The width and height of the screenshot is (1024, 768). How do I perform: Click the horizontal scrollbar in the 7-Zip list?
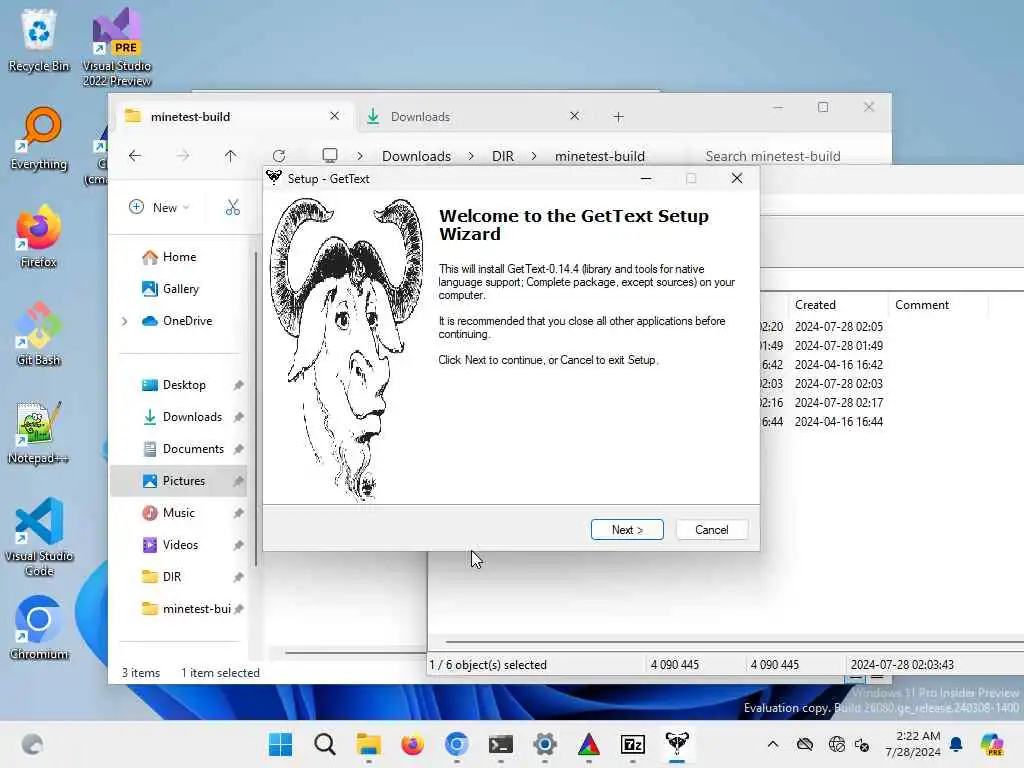click(735, 642)
